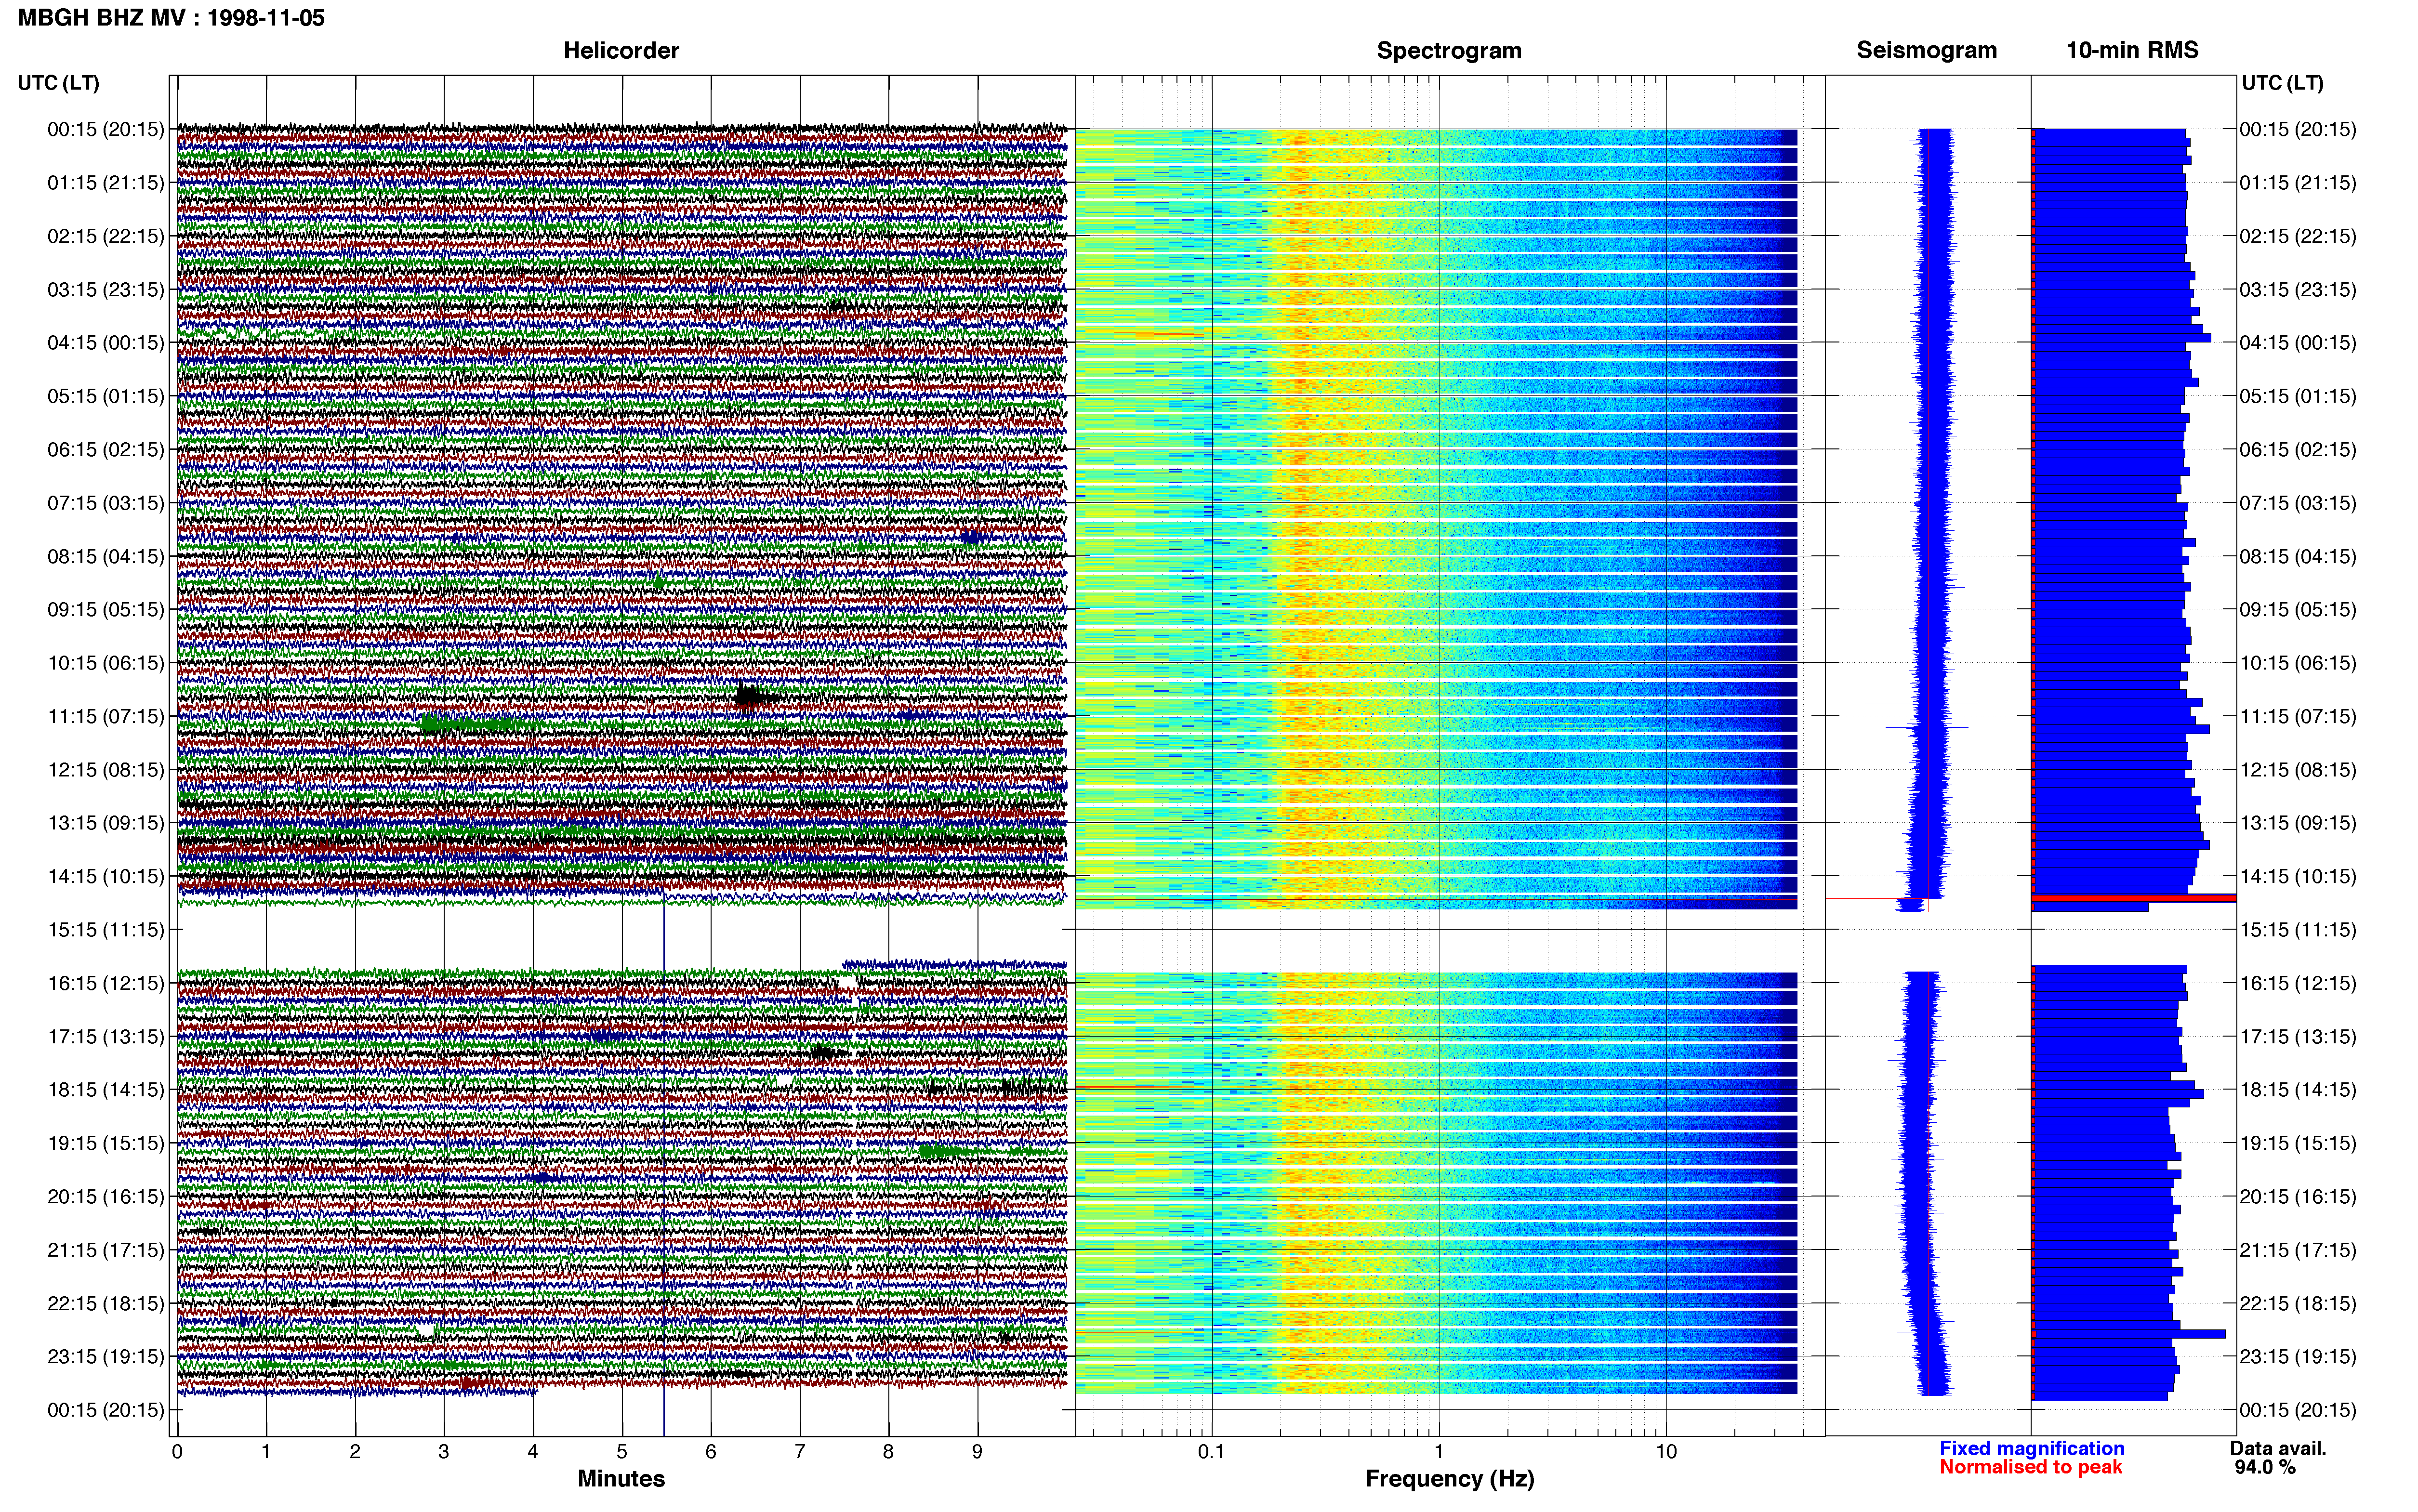This screenshot has width=2418, height=1512.
Task: Click left time label 02:15 (22:15)
Action: click(x=105, y=236)
